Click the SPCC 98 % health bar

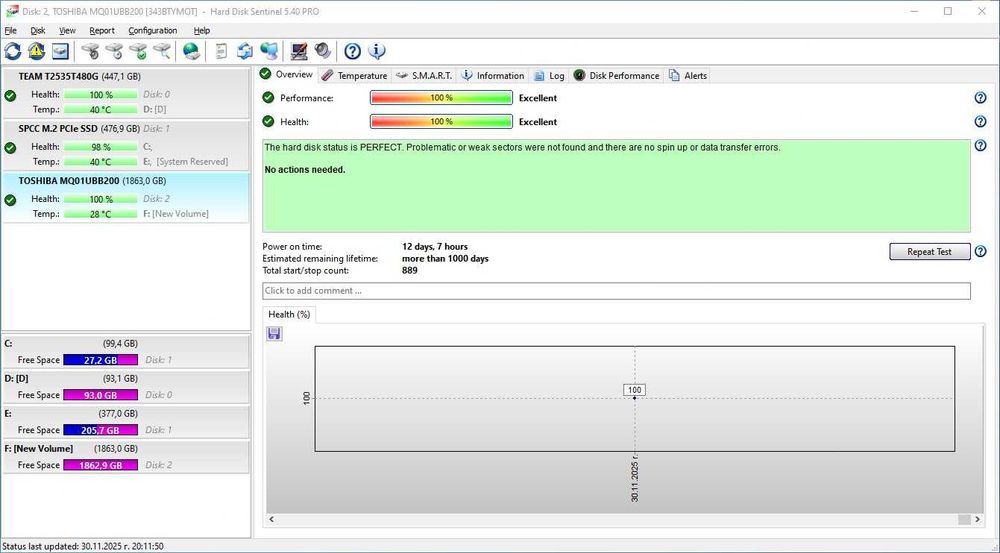point(101,147)
